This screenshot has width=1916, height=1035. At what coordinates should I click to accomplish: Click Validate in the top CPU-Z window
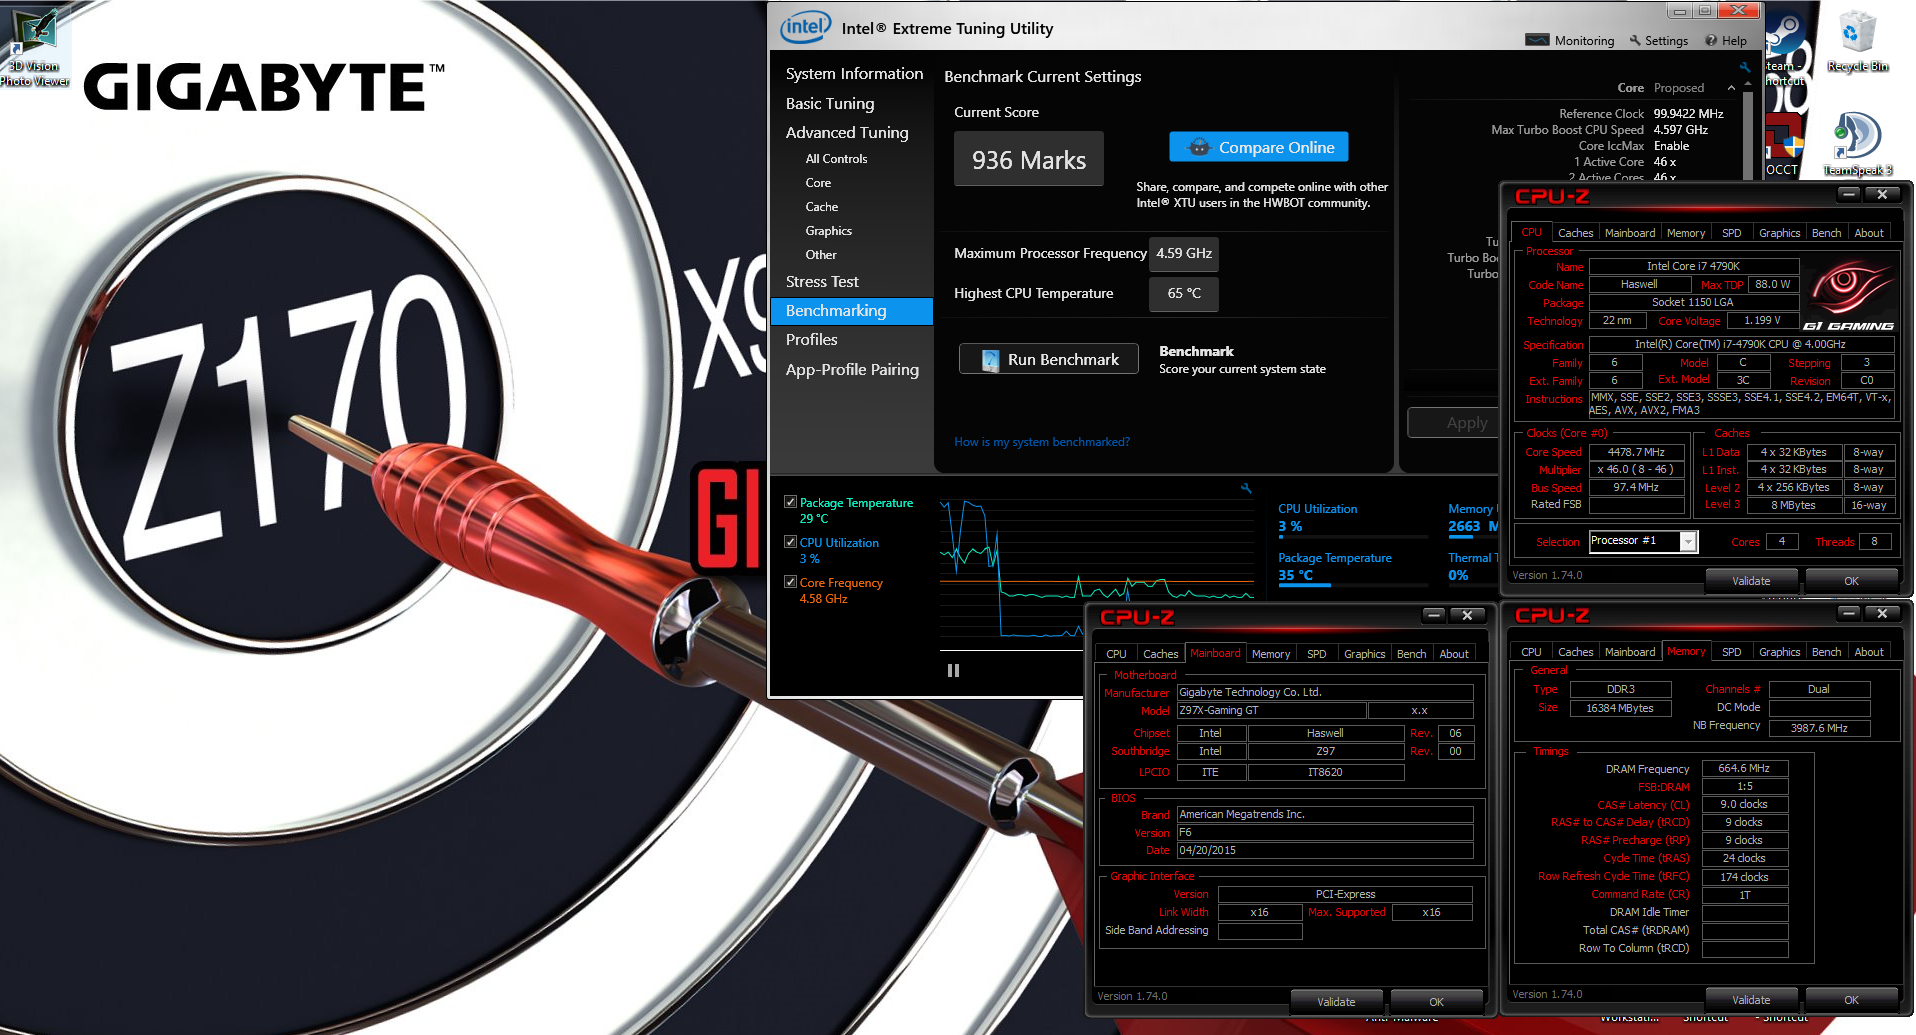pos(1751,580)
